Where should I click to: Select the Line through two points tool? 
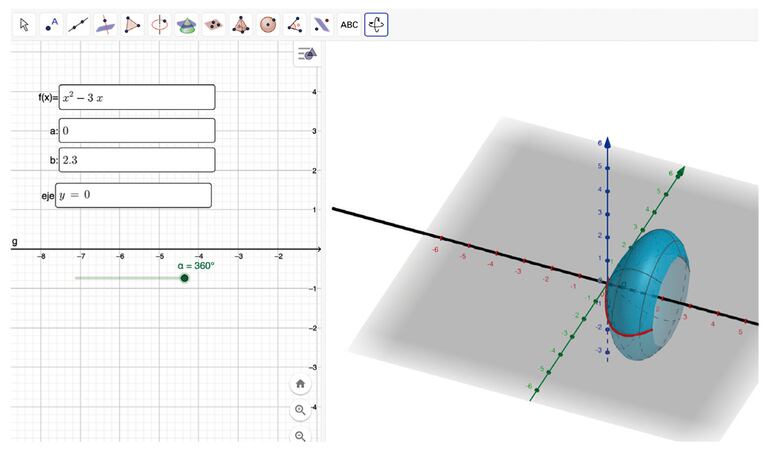tap(78, 25)
